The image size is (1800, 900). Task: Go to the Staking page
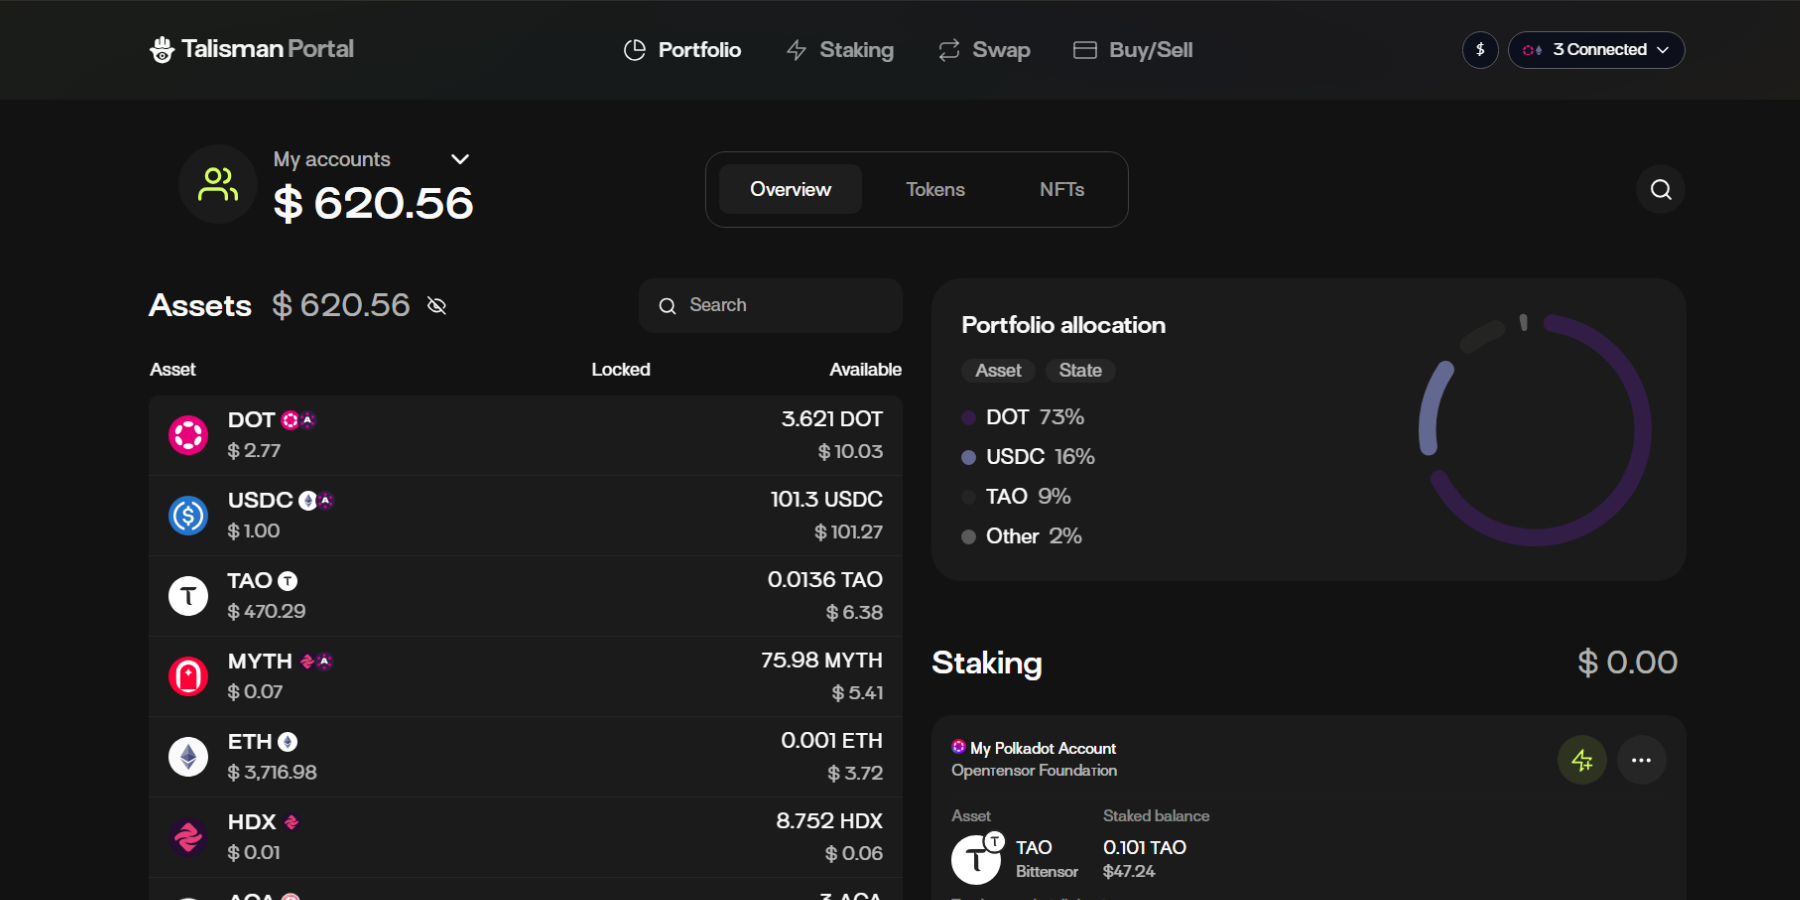tap(840, 50)
